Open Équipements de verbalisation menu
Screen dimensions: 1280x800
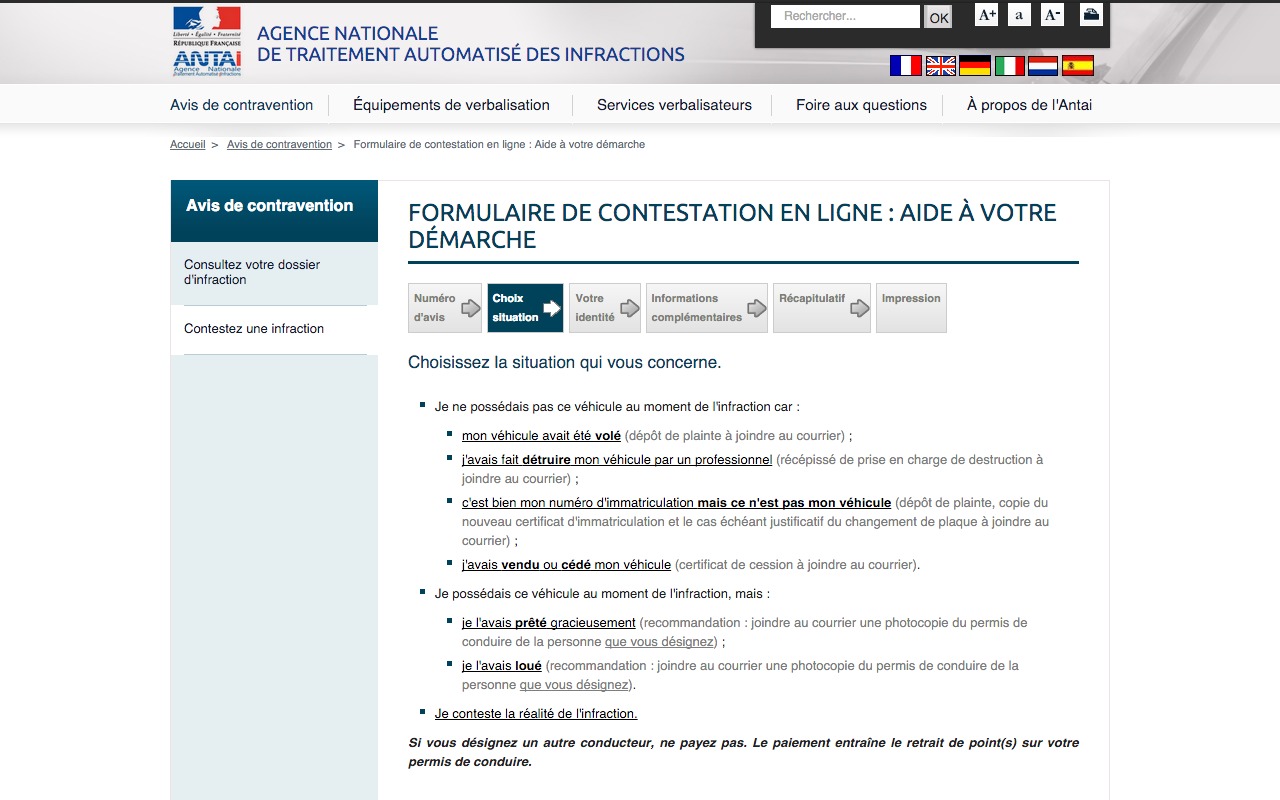451,105
